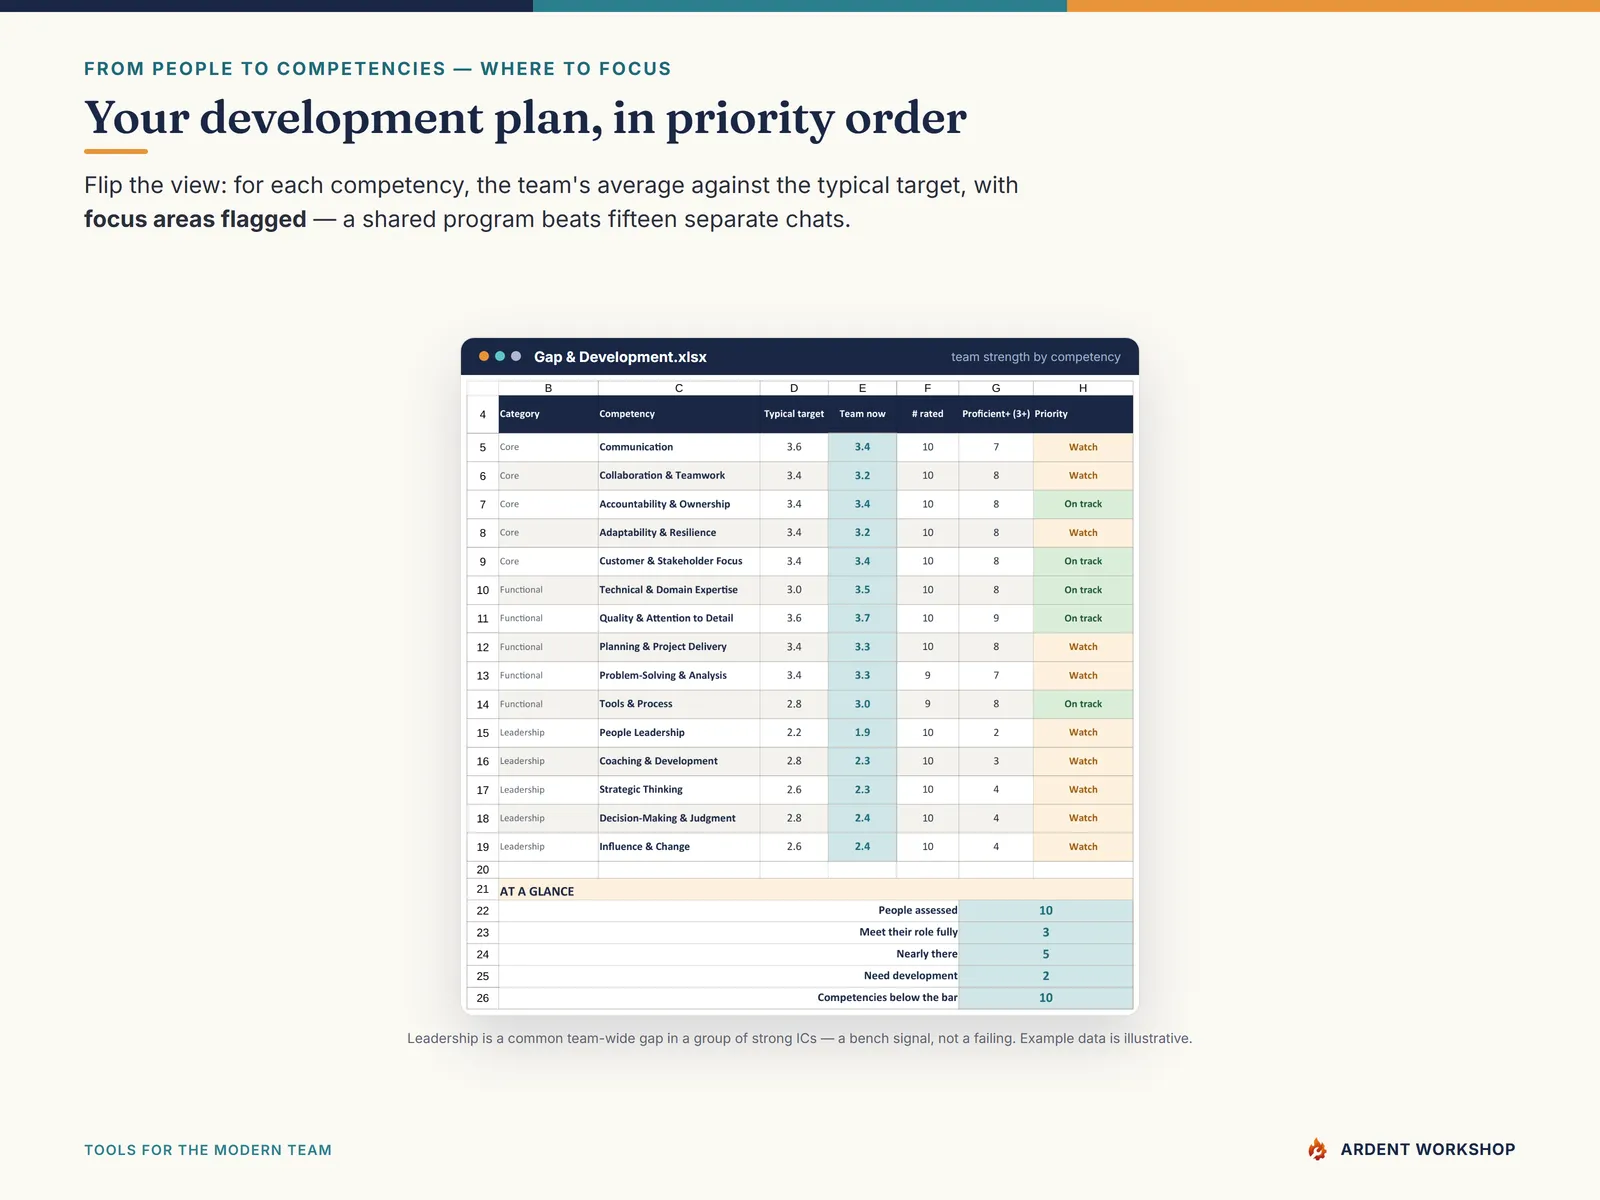The width and height of the screenshot is (1600, 1200).
Task: Click Typical target 3.0 for Technical & Domain Expertise
Action: pos(794,590)
